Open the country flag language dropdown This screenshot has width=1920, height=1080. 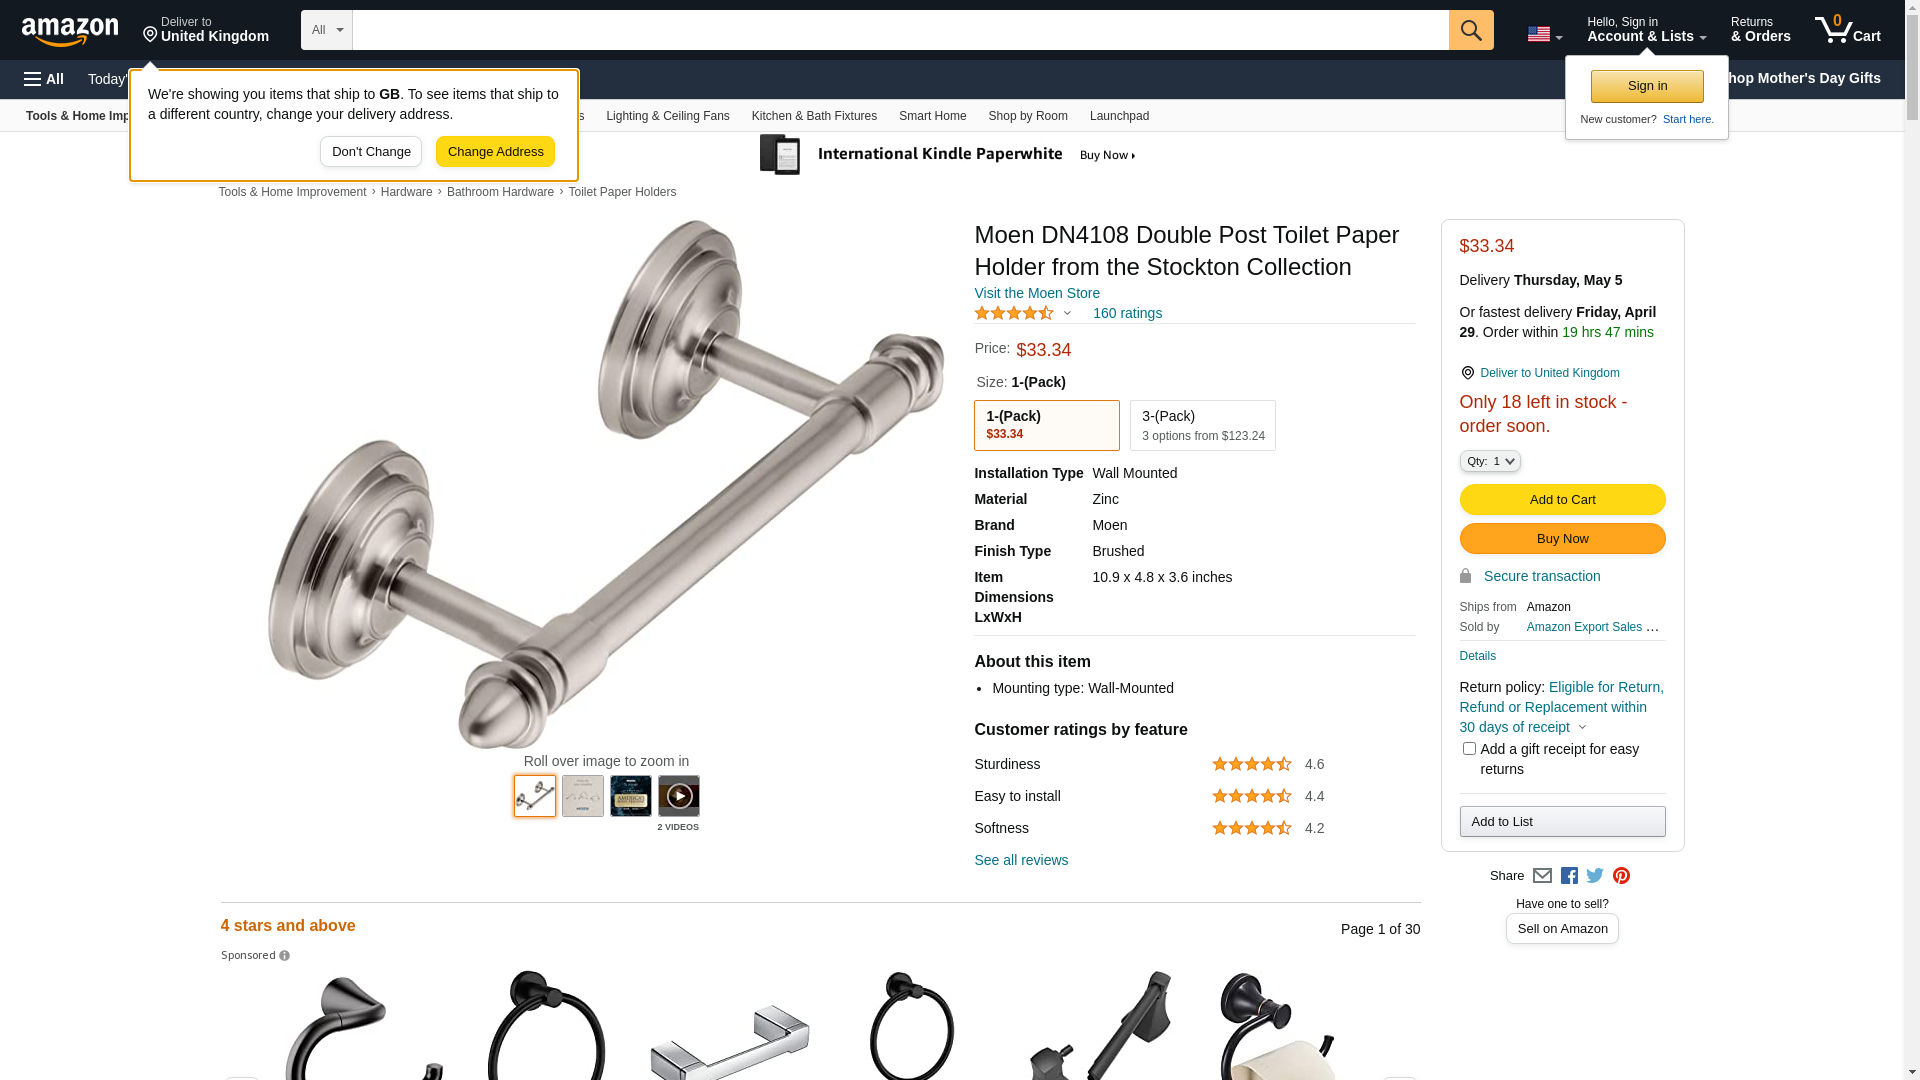tap(1544, 34)
